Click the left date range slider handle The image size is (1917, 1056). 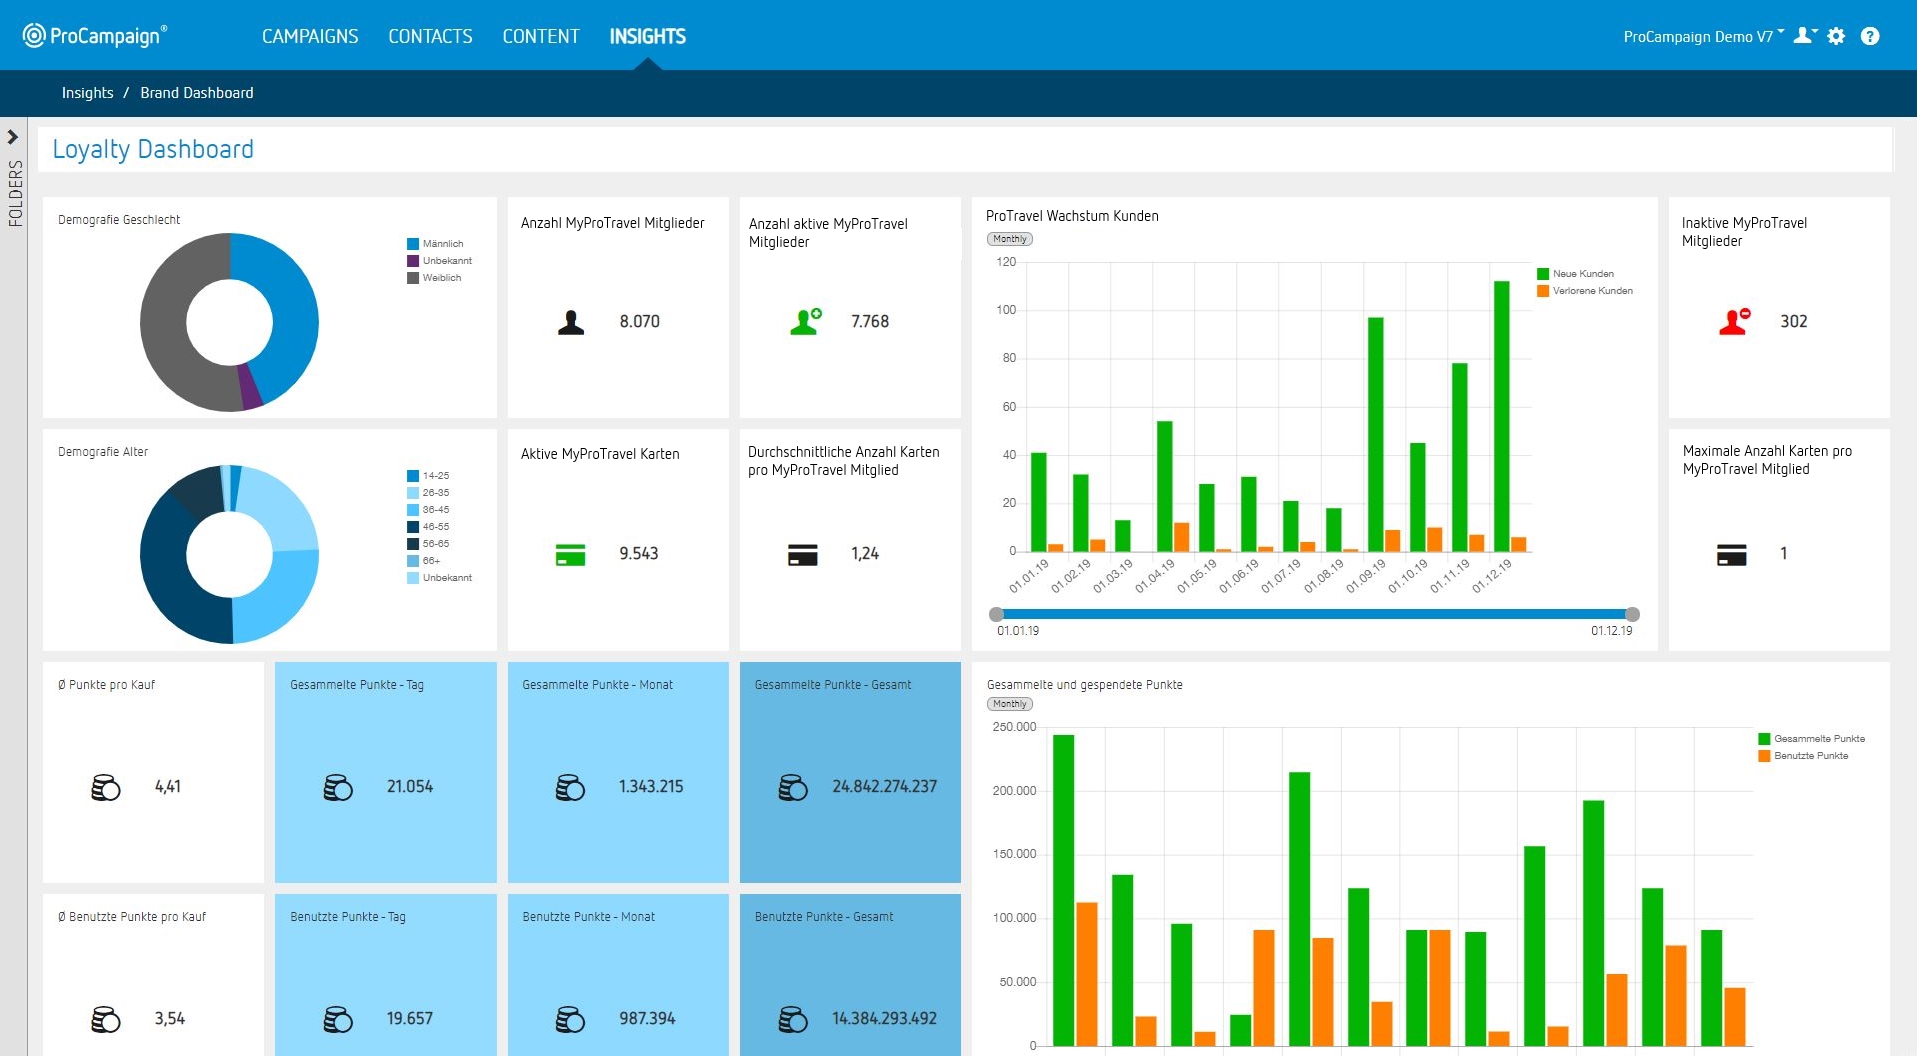pos(996,614)
